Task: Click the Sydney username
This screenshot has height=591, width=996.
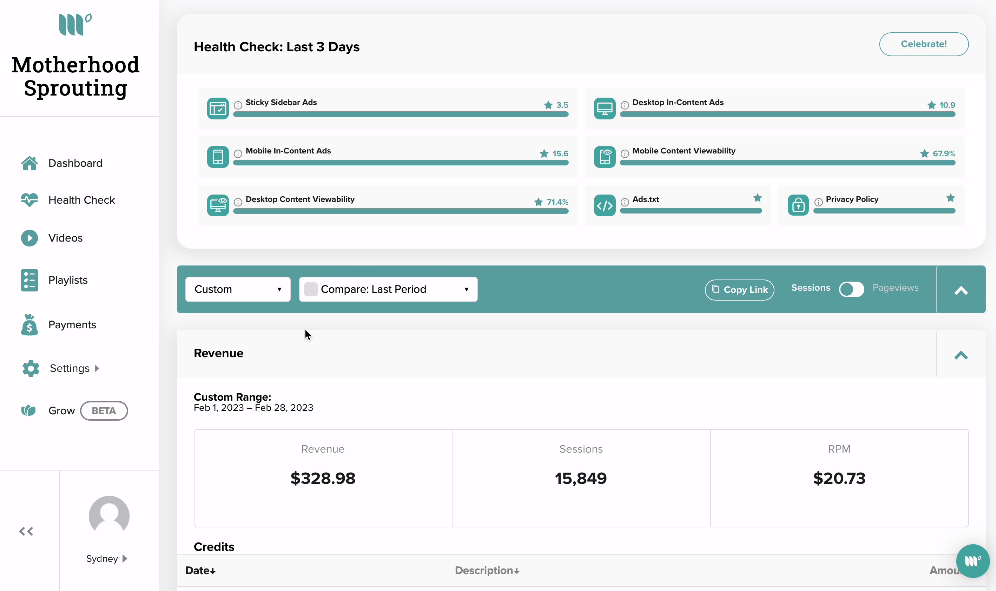Action: click(x=102, y=559)
